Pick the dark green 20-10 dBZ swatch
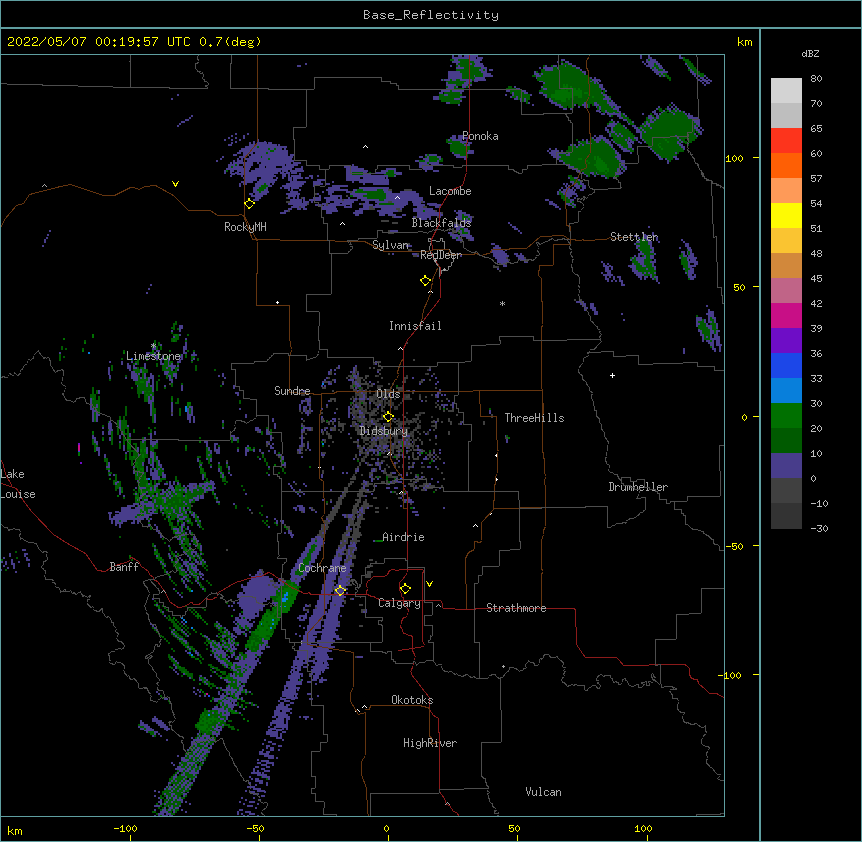 tap(786, 441)
